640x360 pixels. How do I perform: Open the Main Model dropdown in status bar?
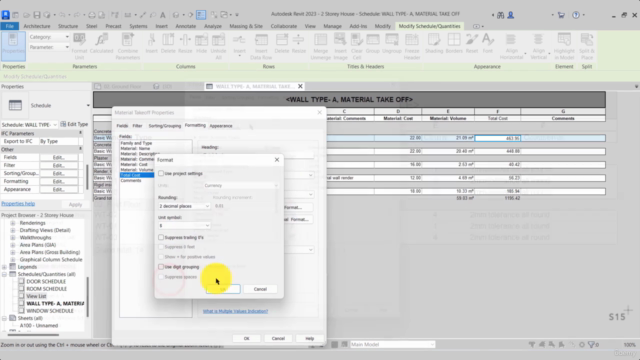pos(392,344)
